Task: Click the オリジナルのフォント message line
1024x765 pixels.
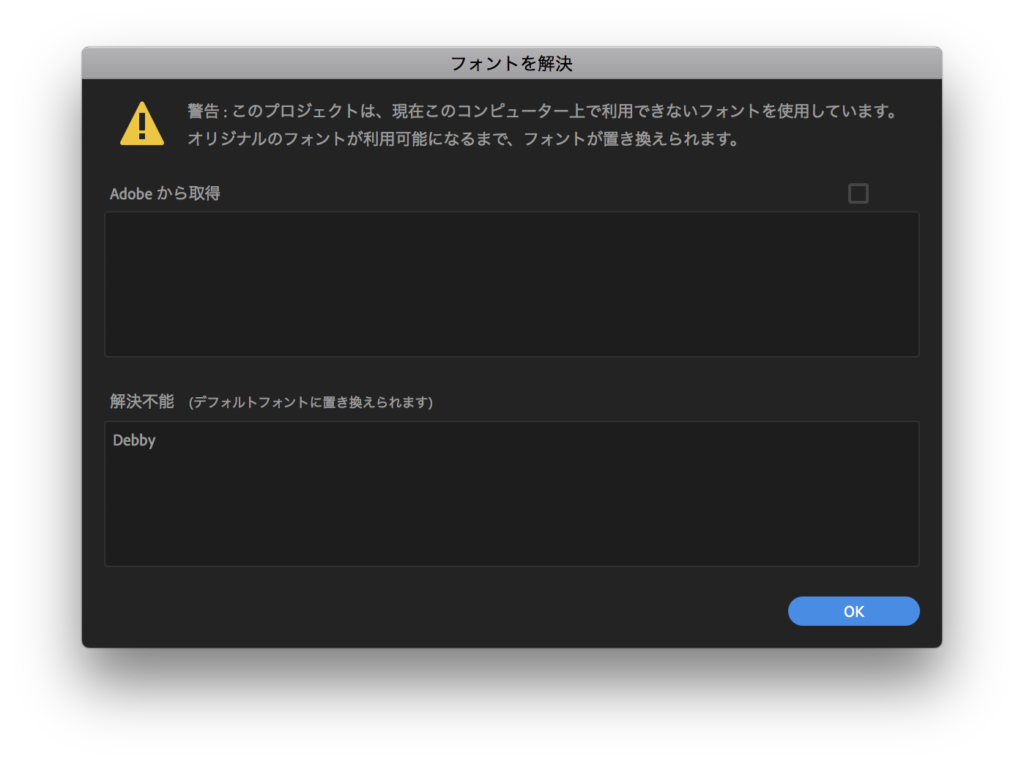Action: (464, 139)
